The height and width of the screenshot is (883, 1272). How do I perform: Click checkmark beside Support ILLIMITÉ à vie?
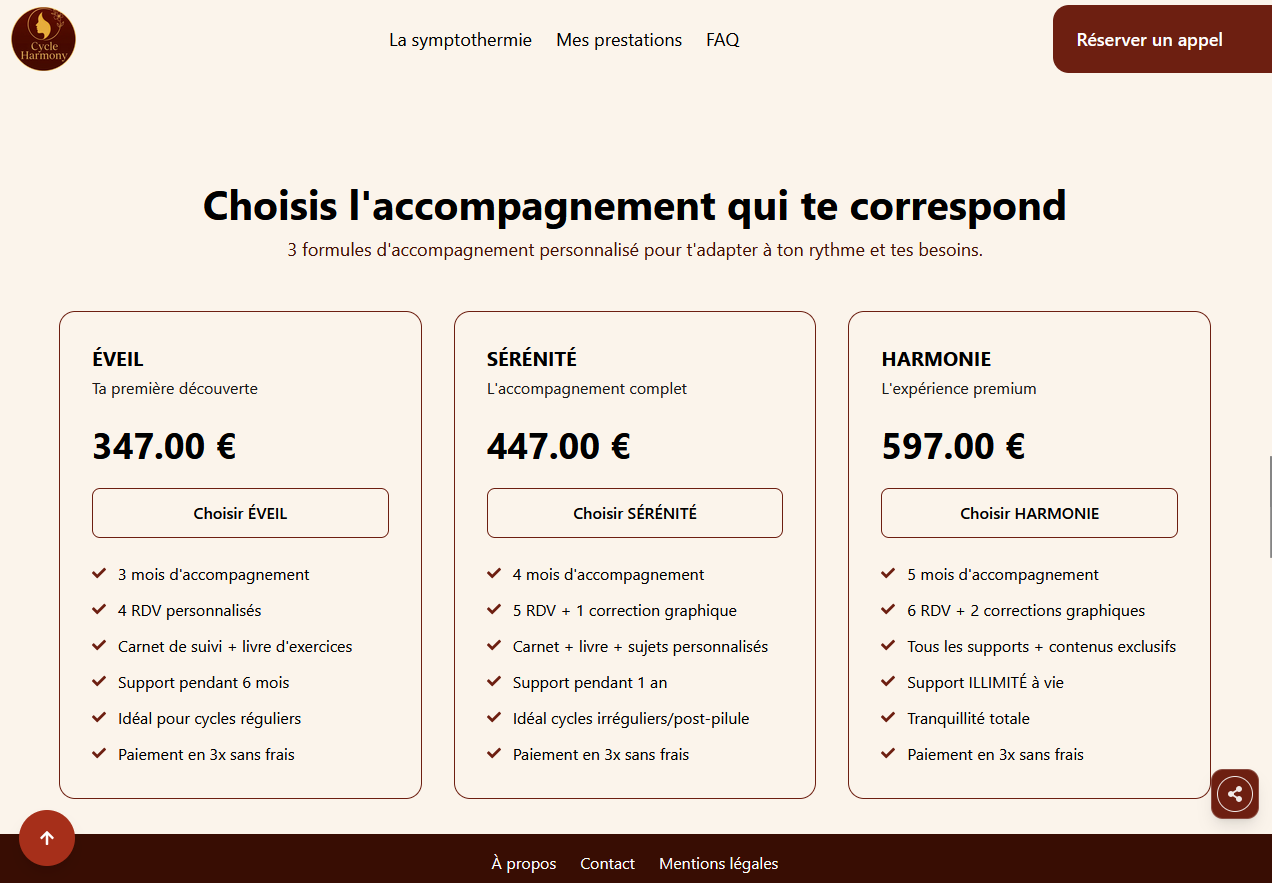tap(888, 682)
